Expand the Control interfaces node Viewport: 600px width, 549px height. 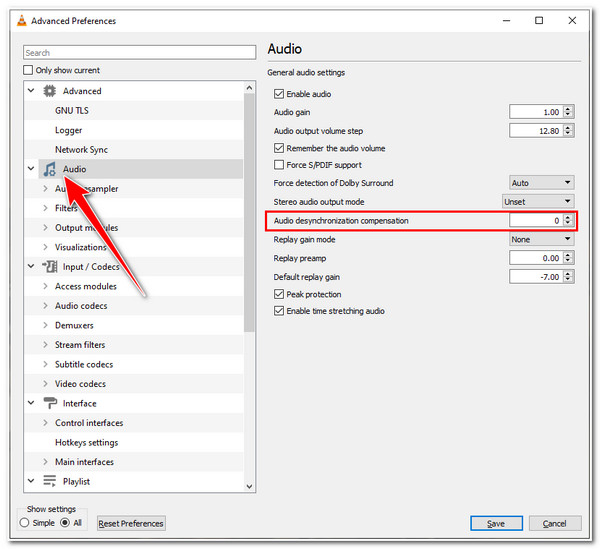46,423
